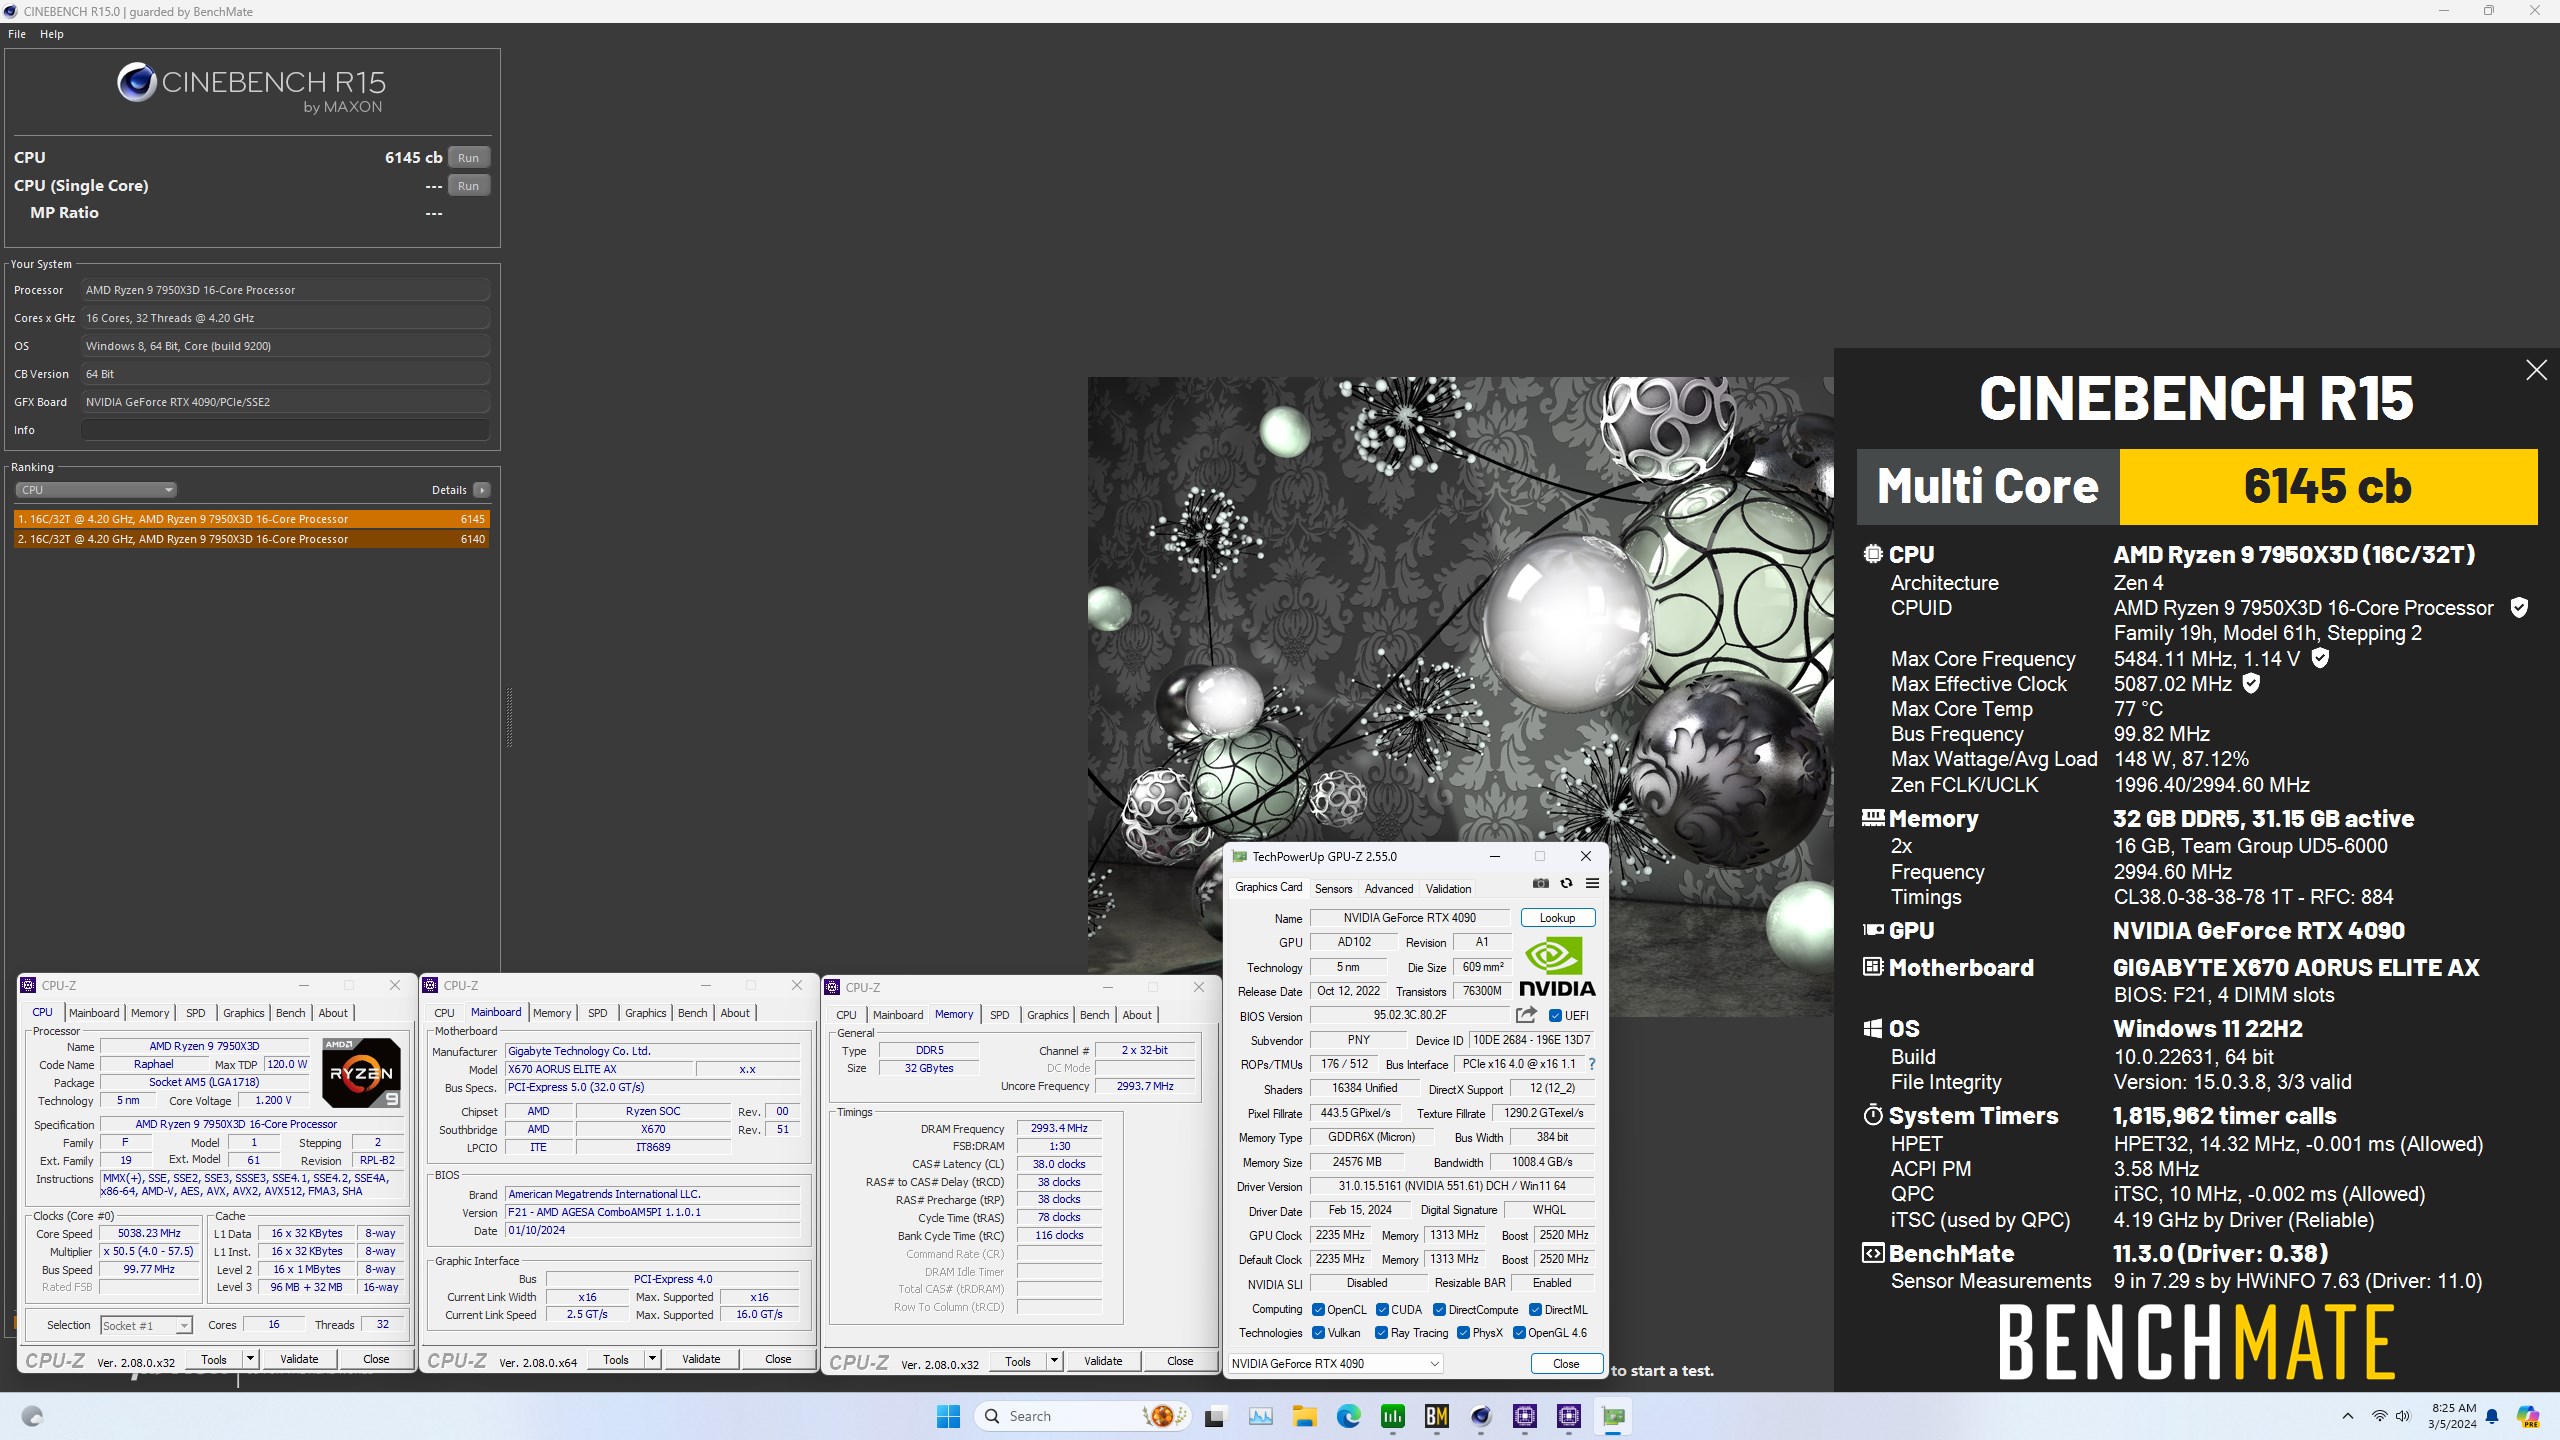The image size is (2560, 1440).
Task: Click Validate in the CPU-Z Mainboard window
Action: pos(701,1359)
